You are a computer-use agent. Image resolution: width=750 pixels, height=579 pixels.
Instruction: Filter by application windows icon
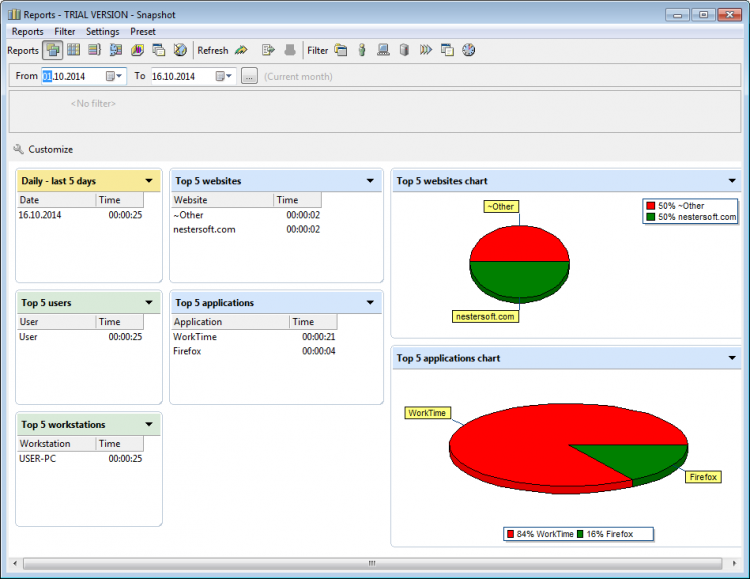(x=447, y=50)
